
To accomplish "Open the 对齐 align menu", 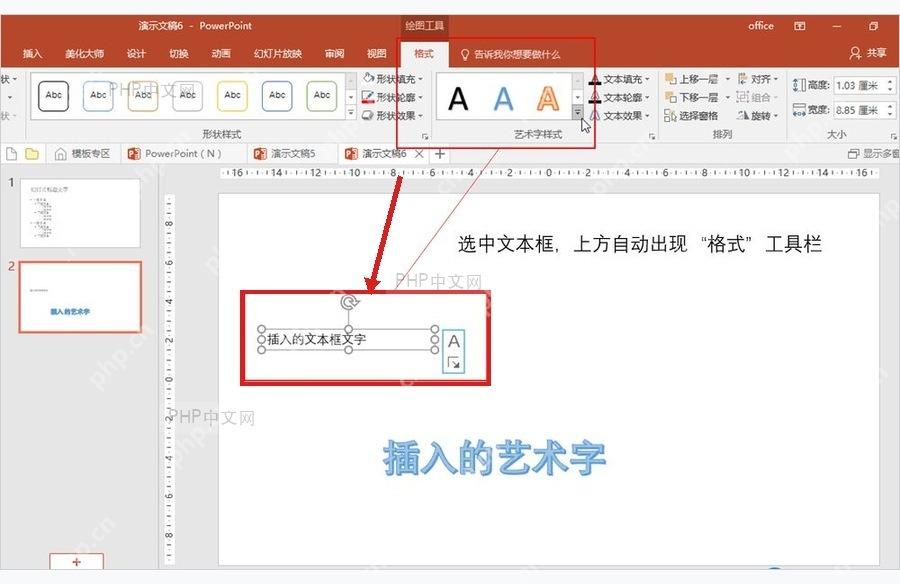I will [758, 79].
